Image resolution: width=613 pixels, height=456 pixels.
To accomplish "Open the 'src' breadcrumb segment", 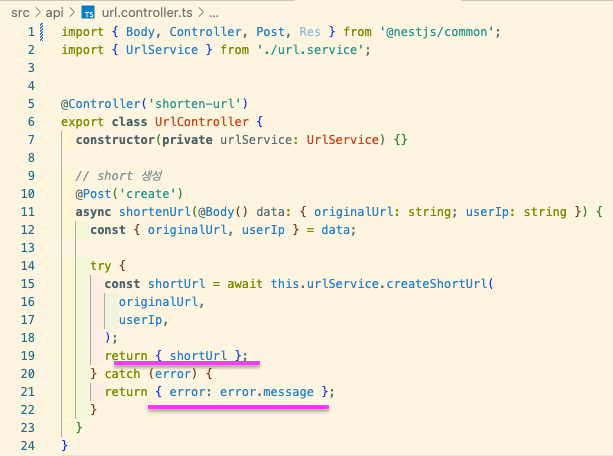I will 20,13.
